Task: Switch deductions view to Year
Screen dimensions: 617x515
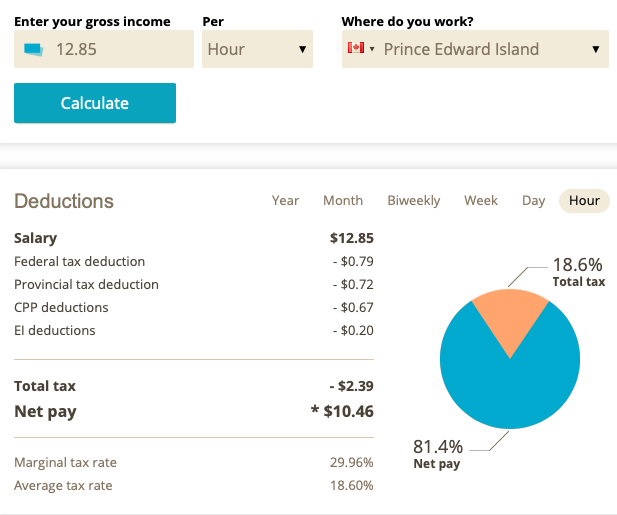Action: coord(285,200)
